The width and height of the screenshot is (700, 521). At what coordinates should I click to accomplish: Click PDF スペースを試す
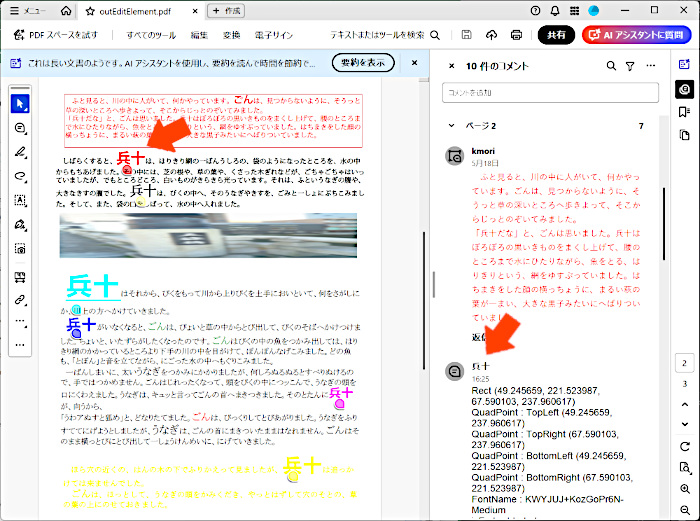[56, 35]
